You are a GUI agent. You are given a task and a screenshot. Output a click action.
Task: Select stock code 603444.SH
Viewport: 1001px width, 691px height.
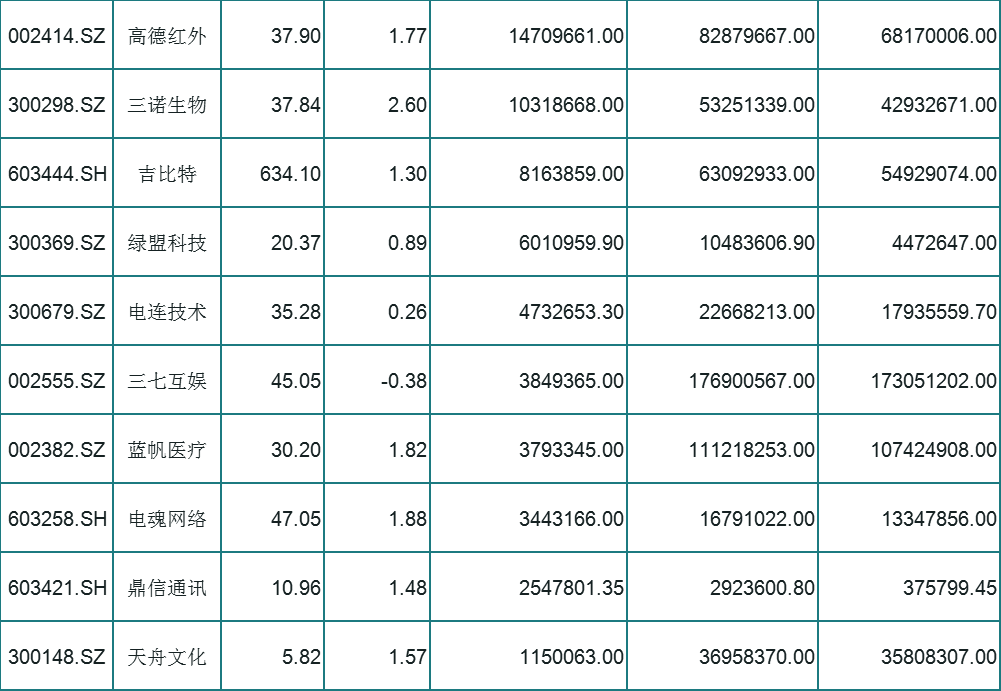(57, 172)
